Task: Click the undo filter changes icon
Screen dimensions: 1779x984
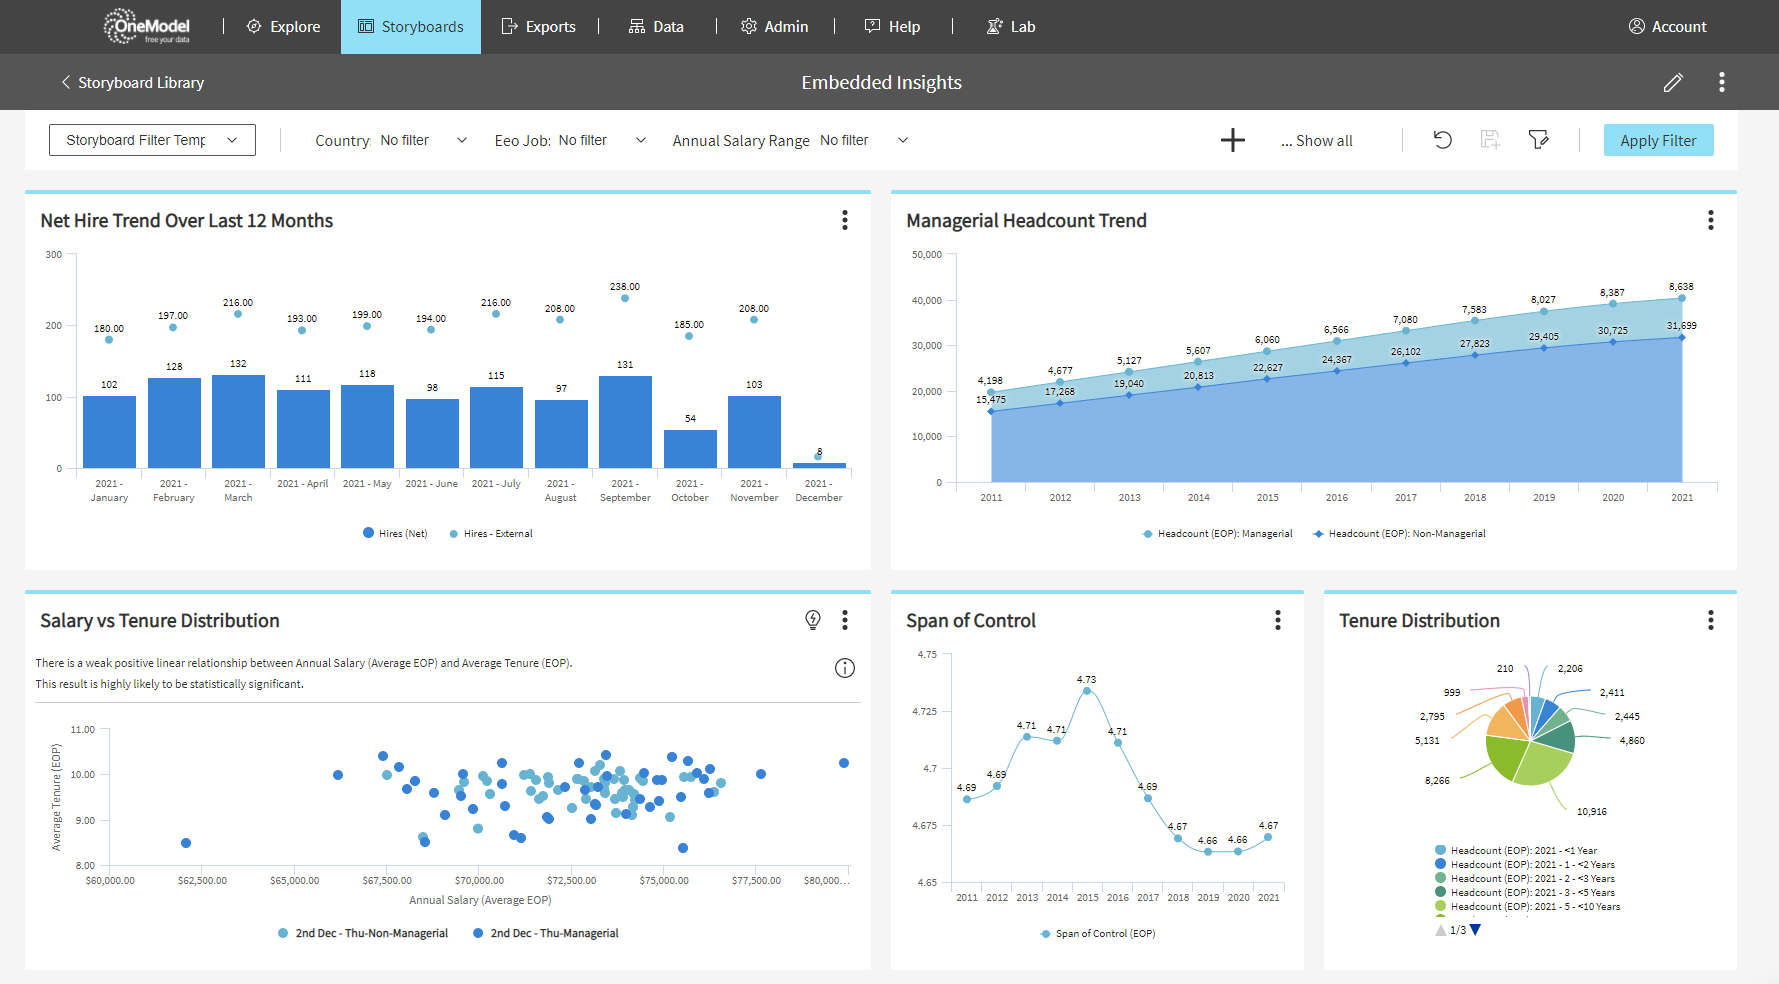Action: coord(1442,140)
